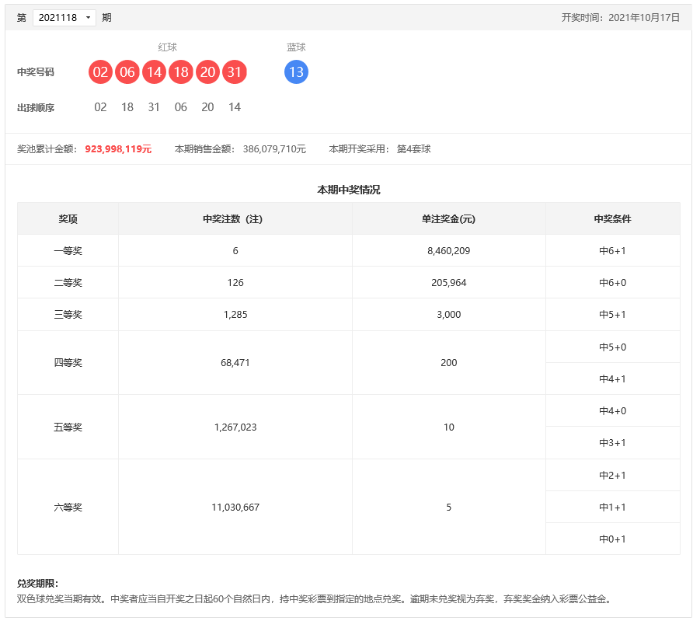Image resolution: width=700 pixels, height=621 pixels.
Task: Click sales amount 386,079,710元
Action: click(x=274, y=149)
